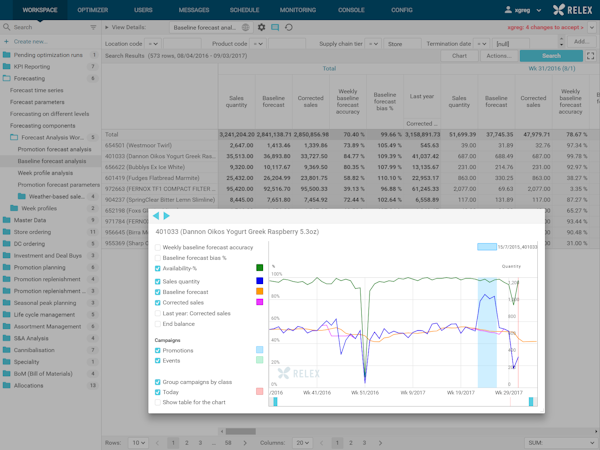Go to previous product chart arrow

[156, 216]
